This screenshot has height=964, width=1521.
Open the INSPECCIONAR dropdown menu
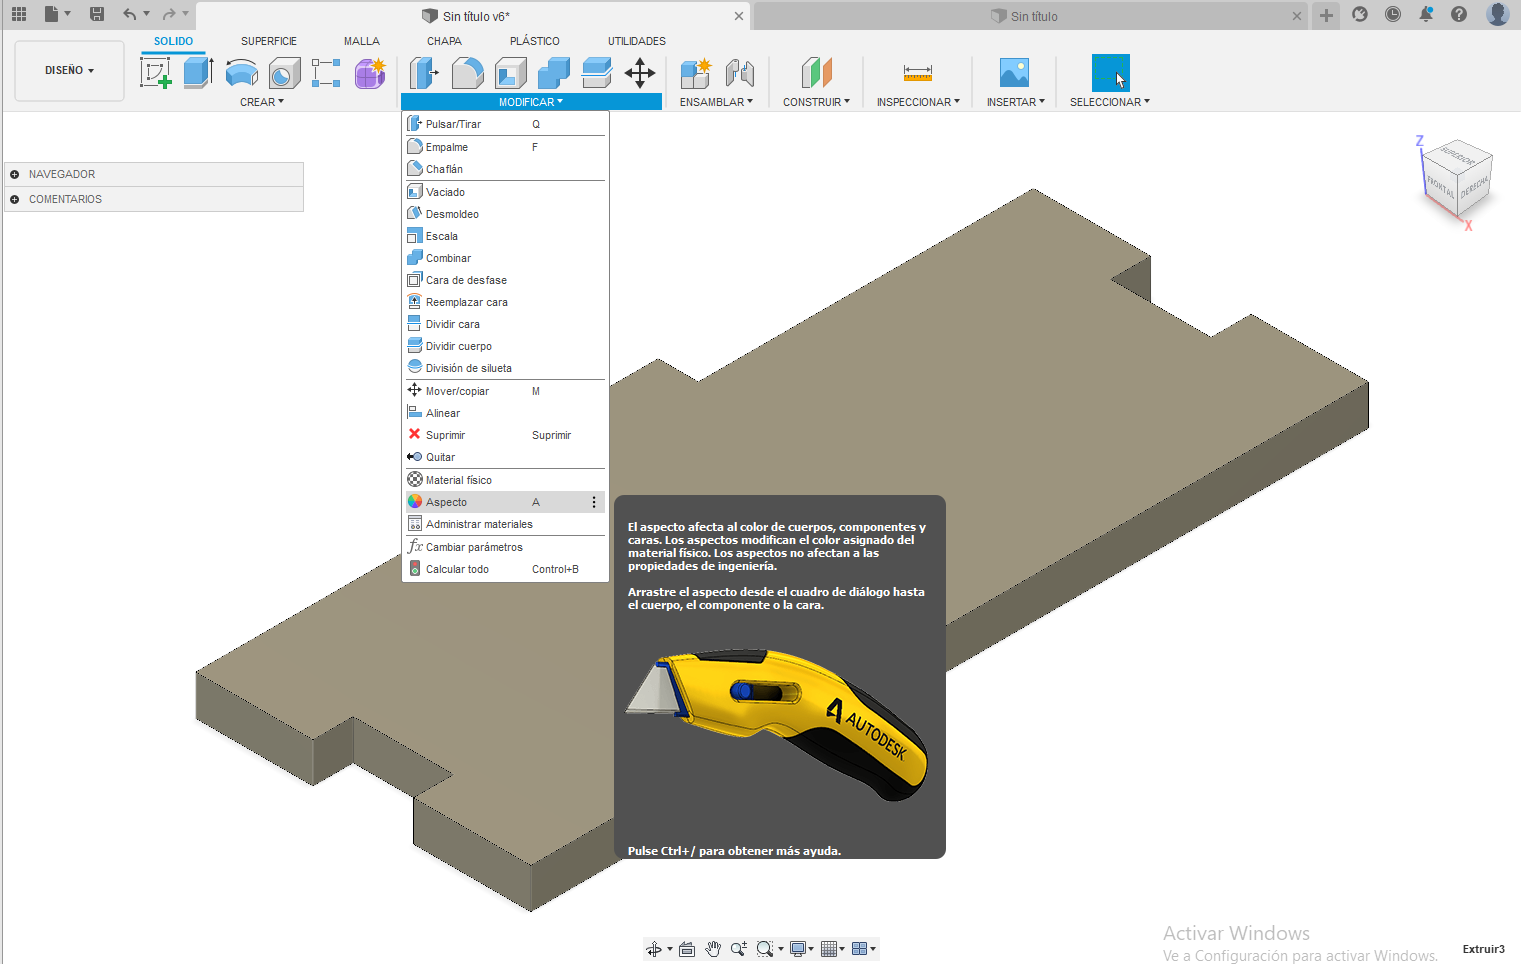click(x=918, y=102)
